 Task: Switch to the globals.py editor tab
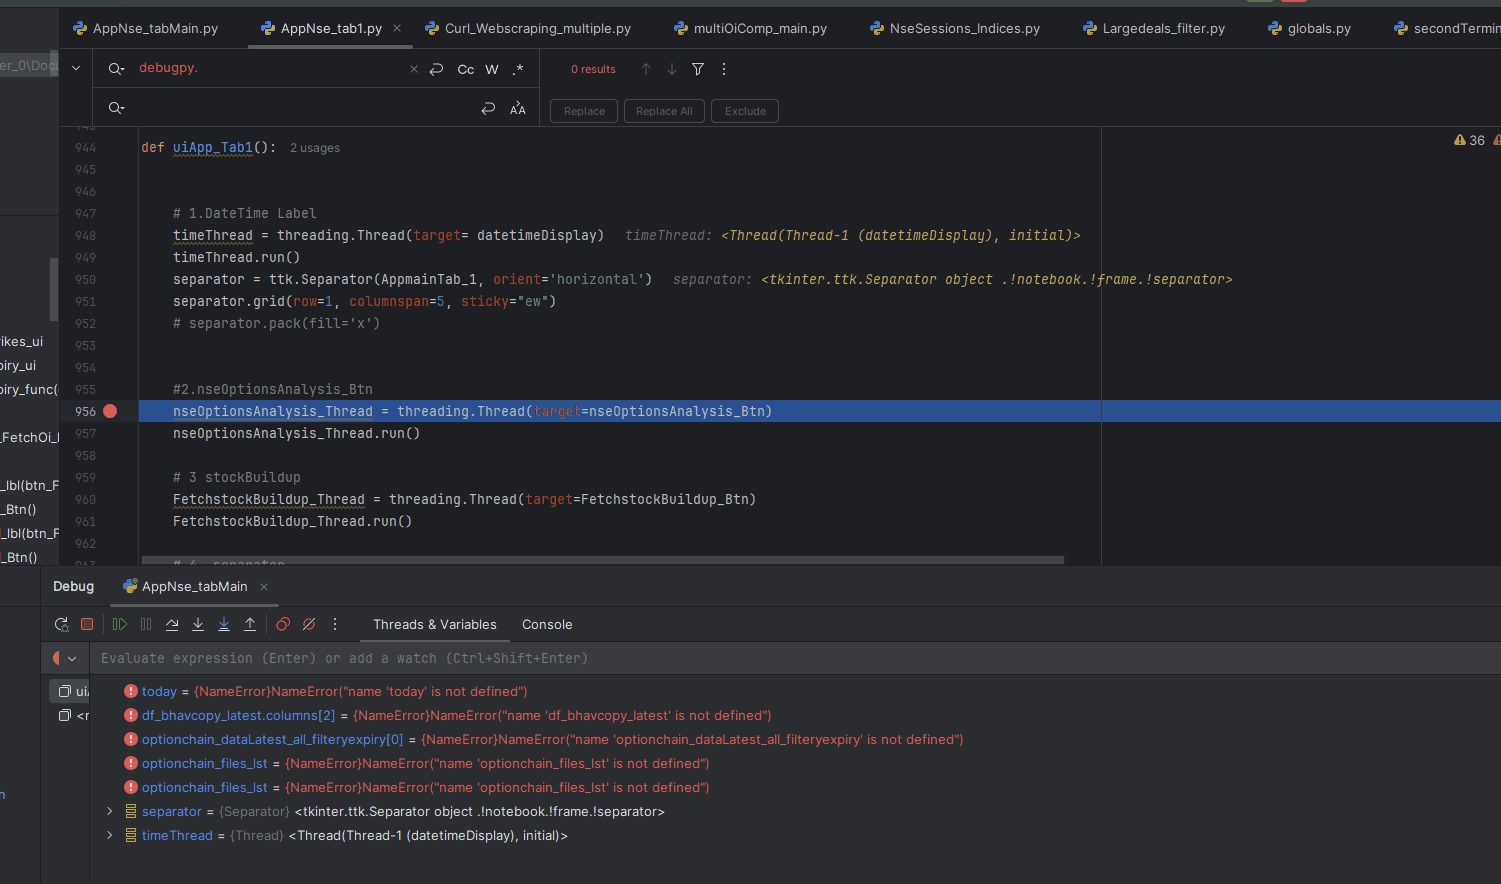[x=1318, y=28]
